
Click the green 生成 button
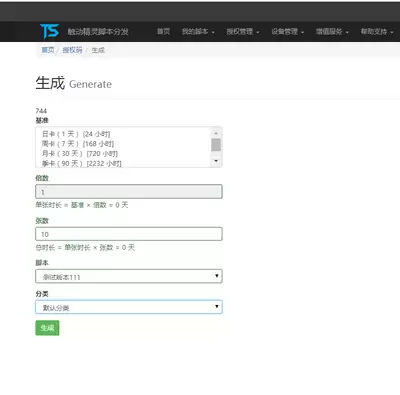click(x=47, y=328)
